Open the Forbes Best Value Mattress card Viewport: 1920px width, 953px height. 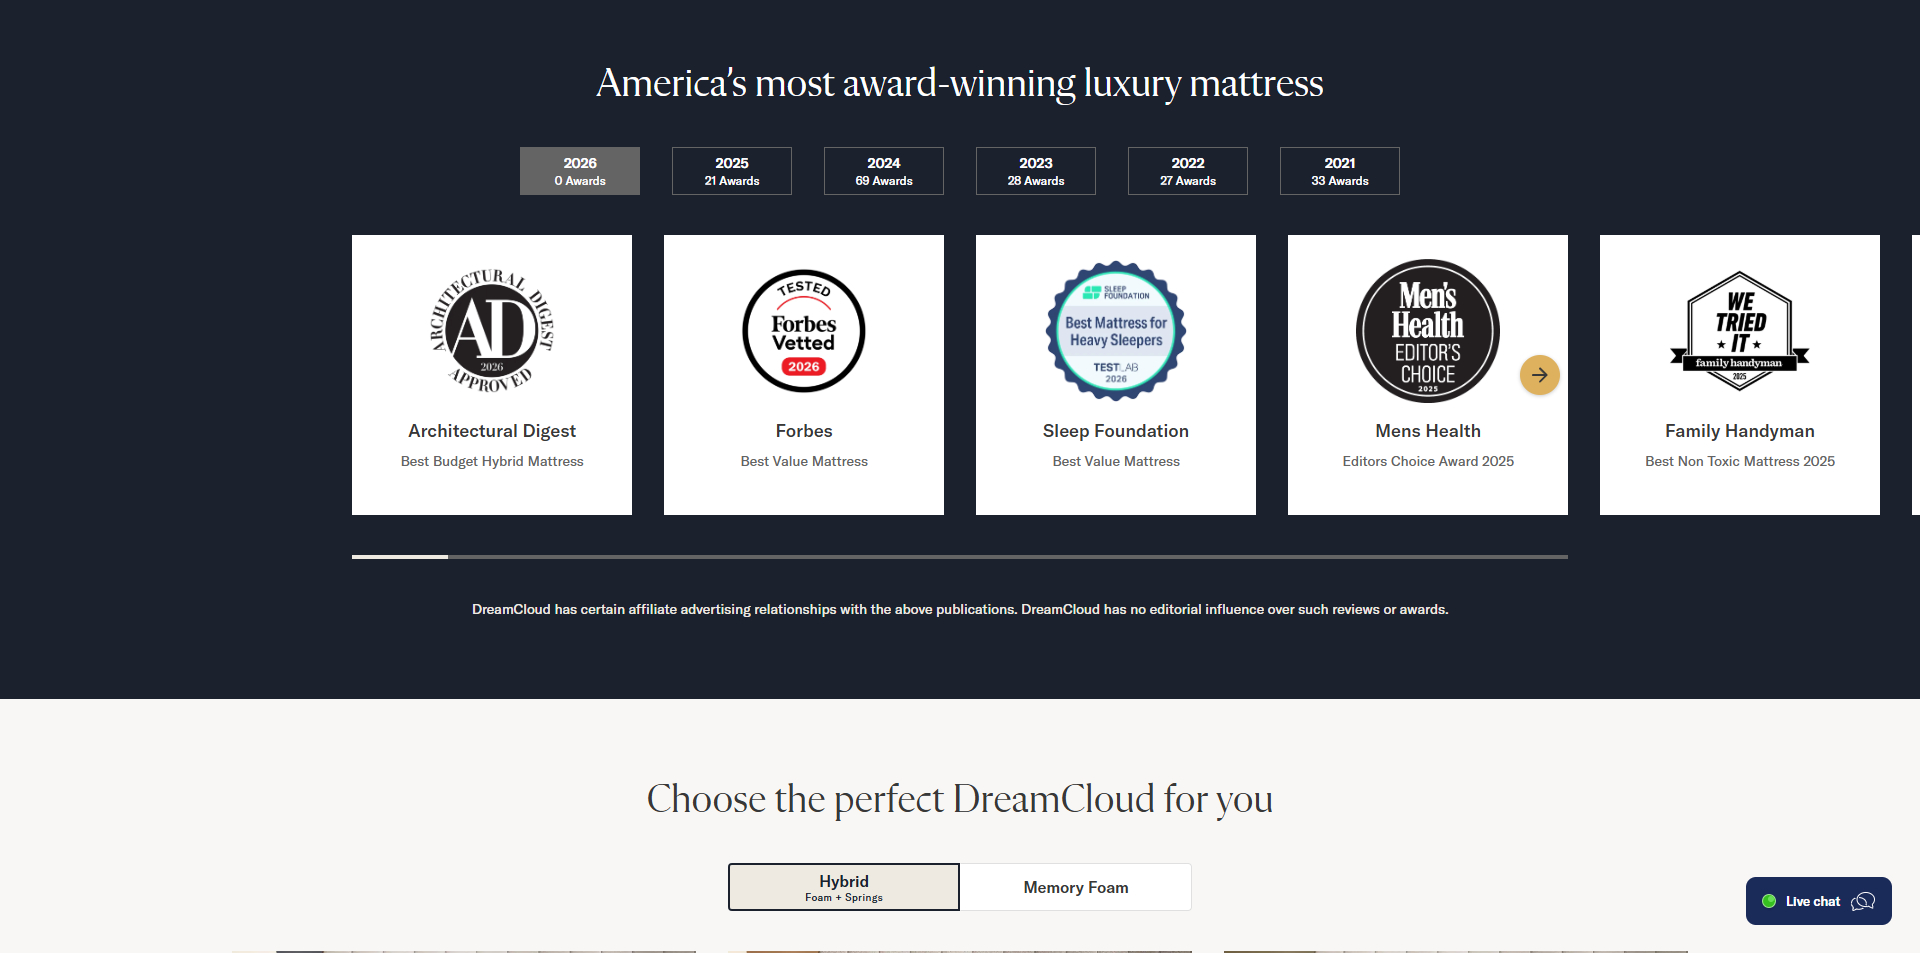(803, 374)
